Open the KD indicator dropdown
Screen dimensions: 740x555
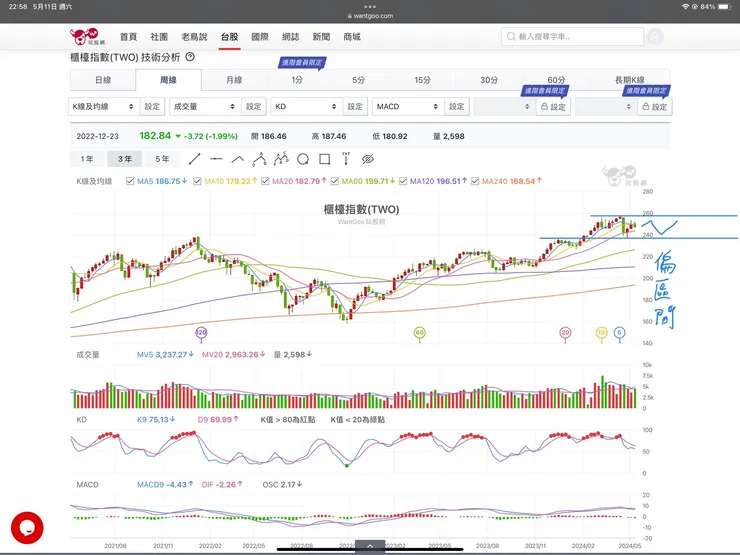pos(305,106)
